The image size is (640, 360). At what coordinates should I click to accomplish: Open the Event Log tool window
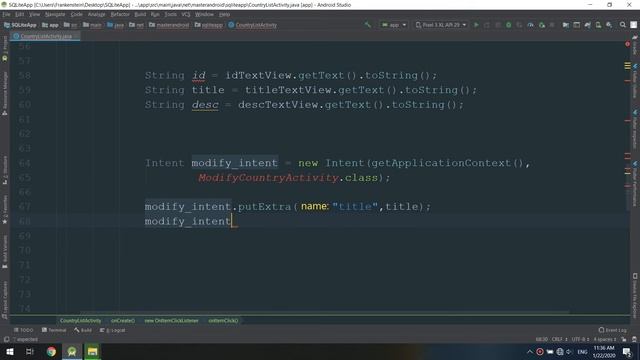coord(612,330)
